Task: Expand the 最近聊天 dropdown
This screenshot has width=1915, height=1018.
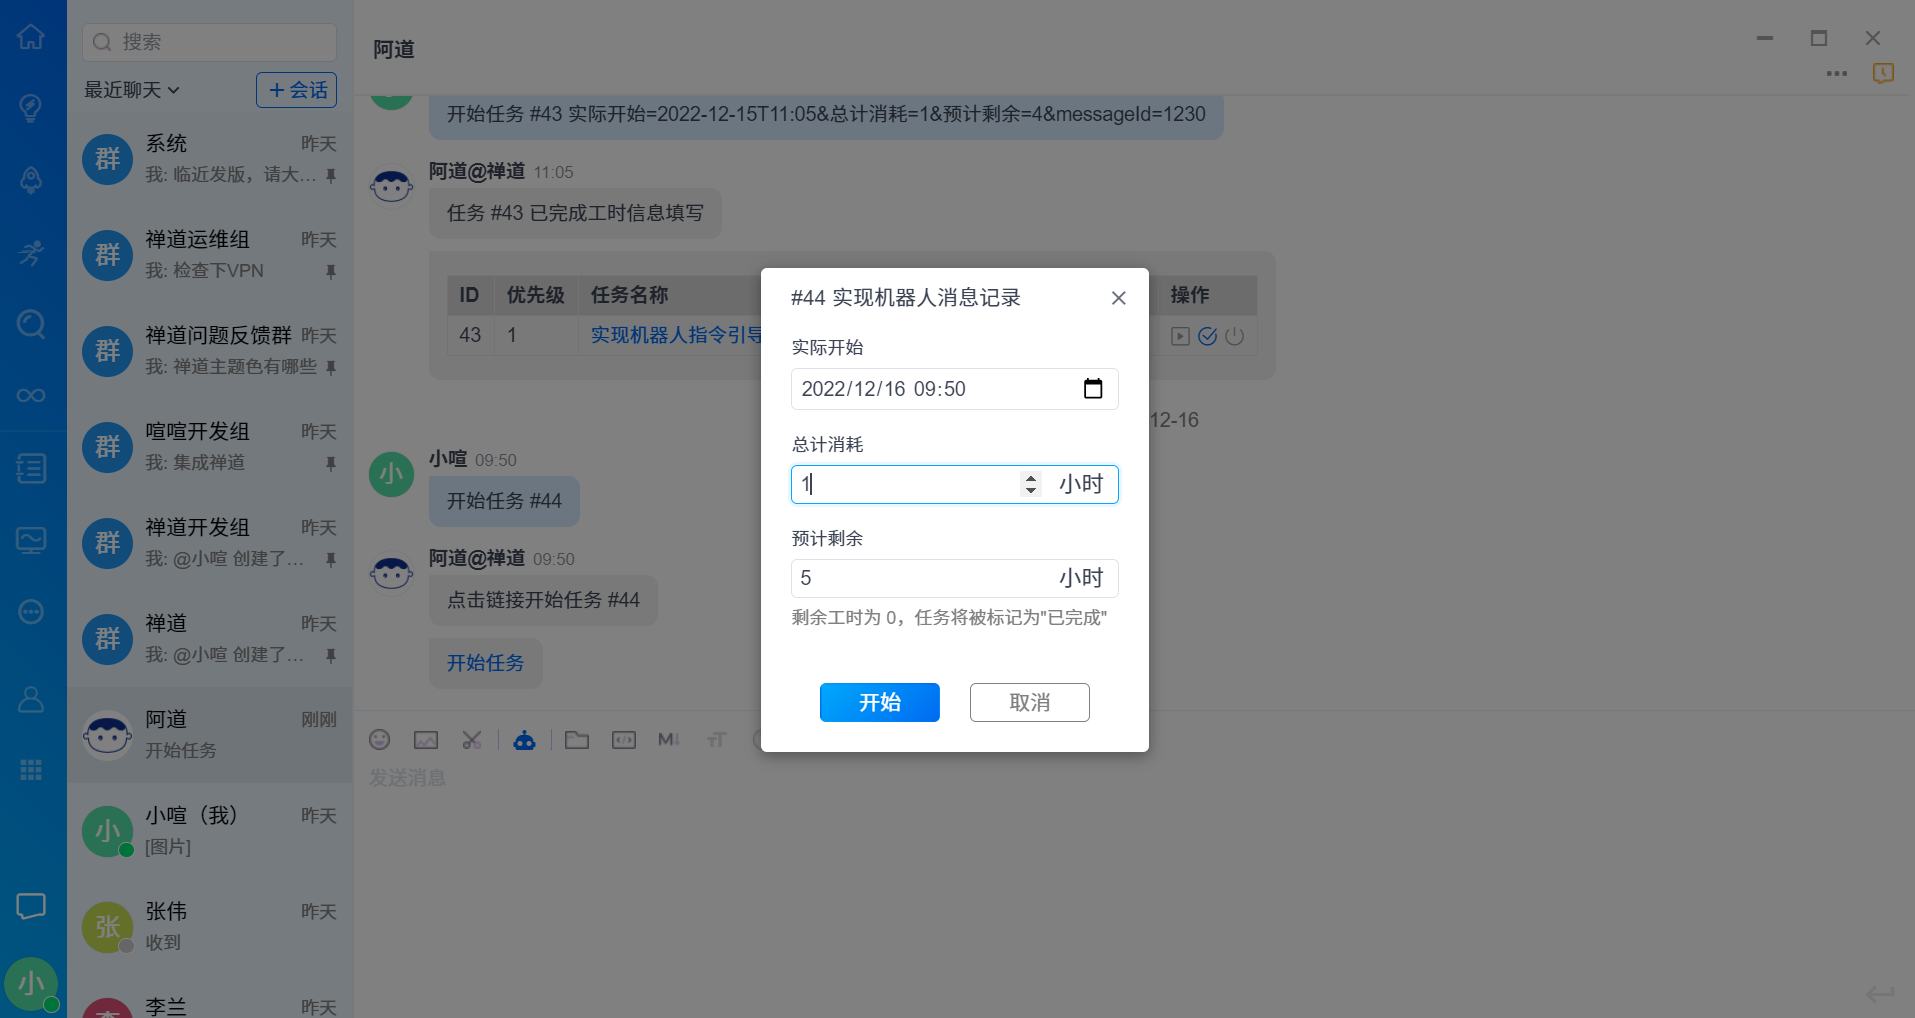Action: point(132,90)
